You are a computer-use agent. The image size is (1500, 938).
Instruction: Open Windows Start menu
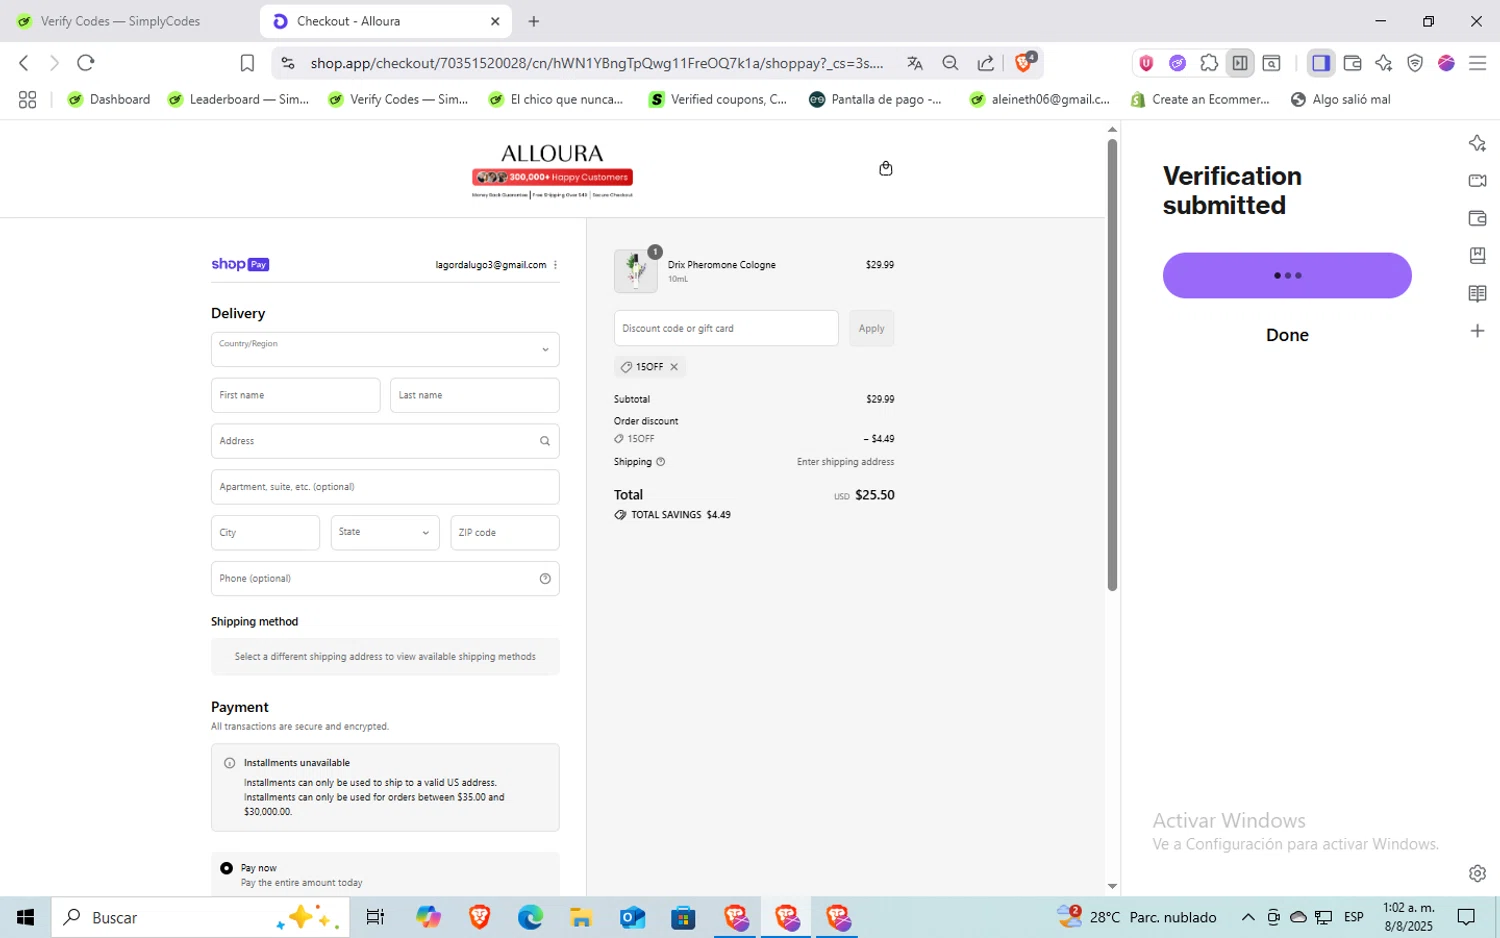(x=25, y=917)
